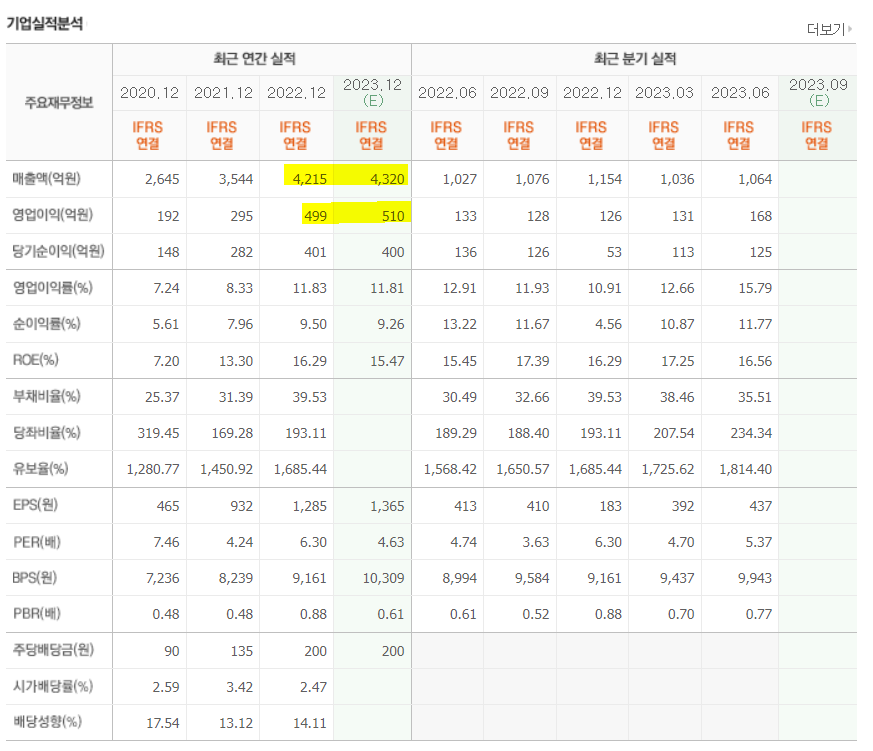The image size is (873, 751).
Task: Click the 465 EPS value
Action: pyautogui.click(x=168, y=506)
